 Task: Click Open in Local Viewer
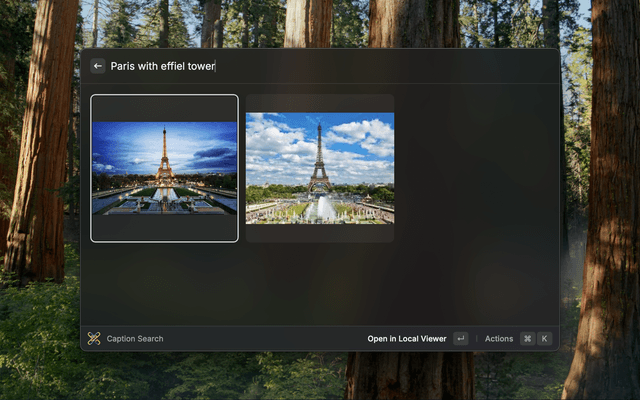click(406, 339)
